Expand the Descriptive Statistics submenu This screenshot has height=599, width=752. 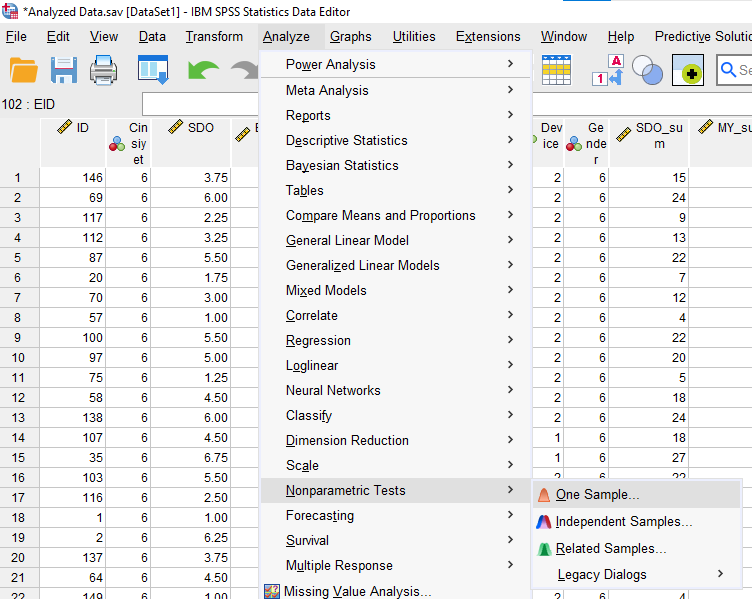(396, 140)
